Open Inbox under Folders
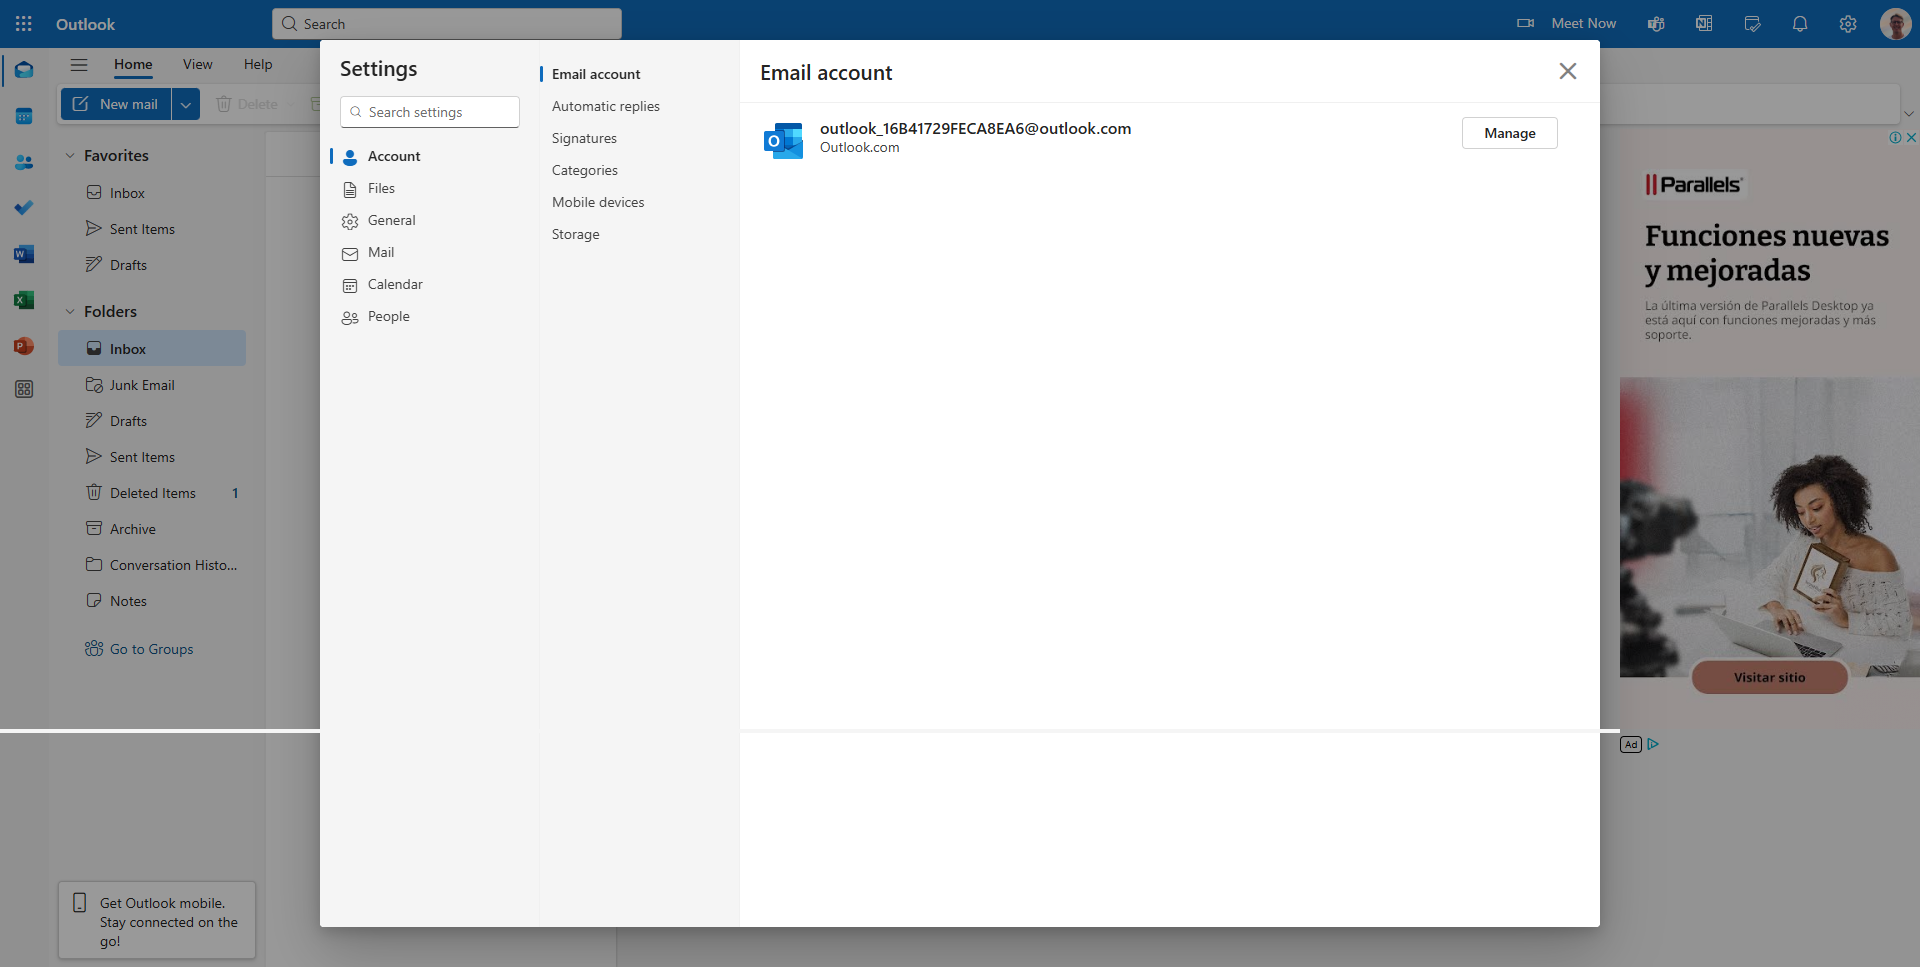This screenshot has width=1920, height=967. [152, 348]
